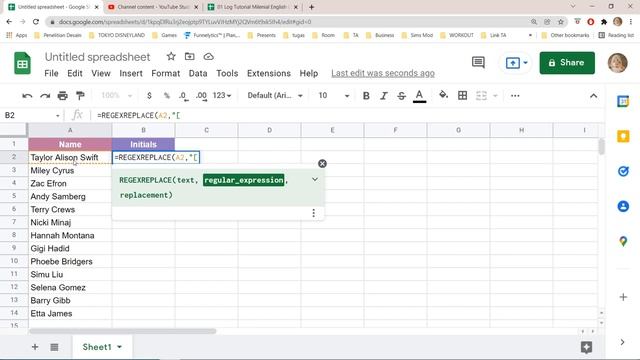Decrease decimal places icon

click(x=183, y=96)
